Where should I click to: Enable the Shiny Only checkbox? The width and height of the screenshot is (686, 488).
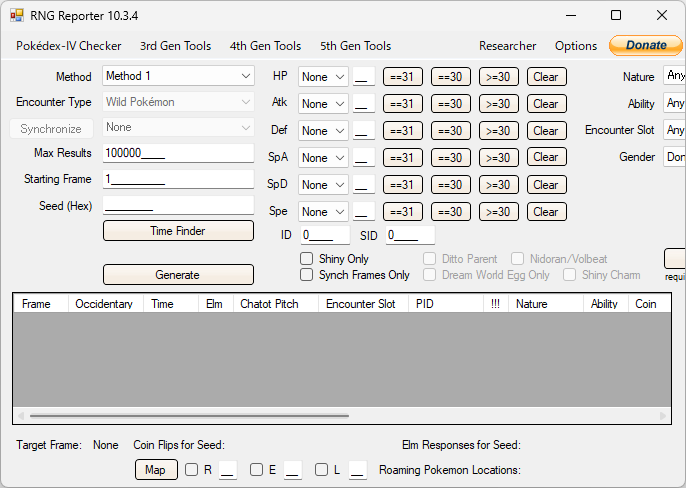(x=307, y=259)
